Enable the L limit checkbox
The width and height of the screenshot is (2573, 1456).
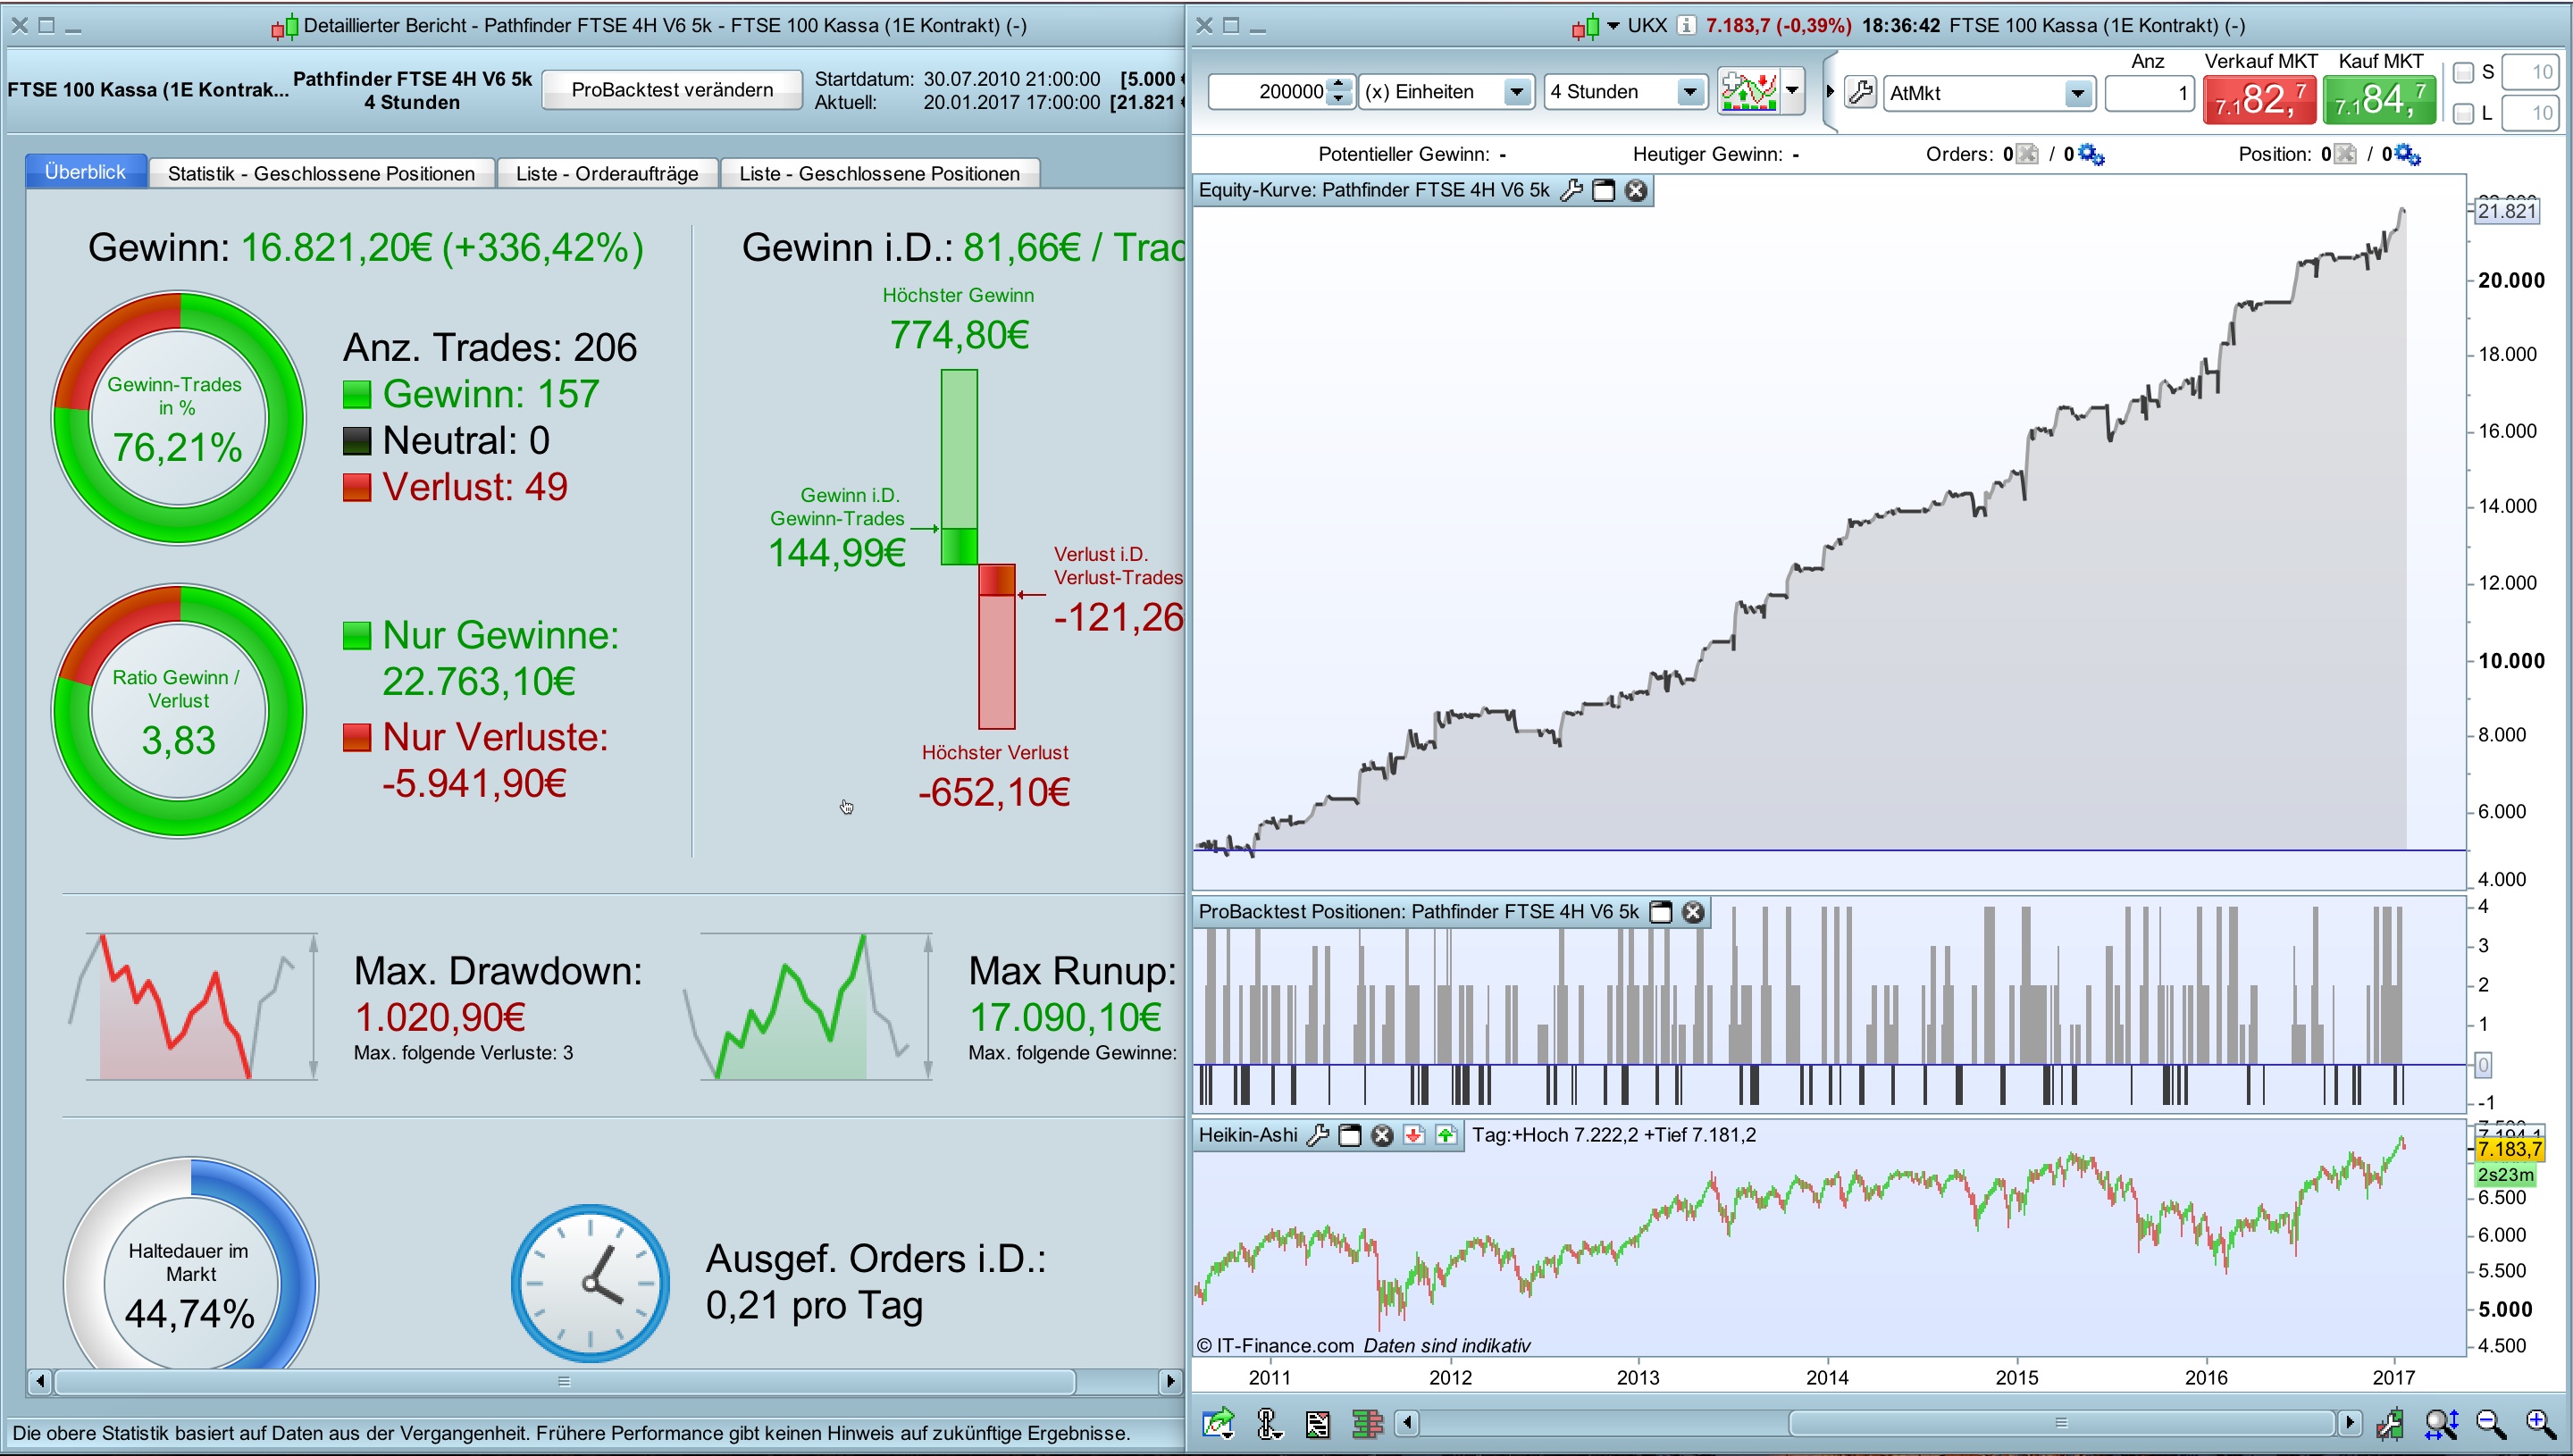2463,113
